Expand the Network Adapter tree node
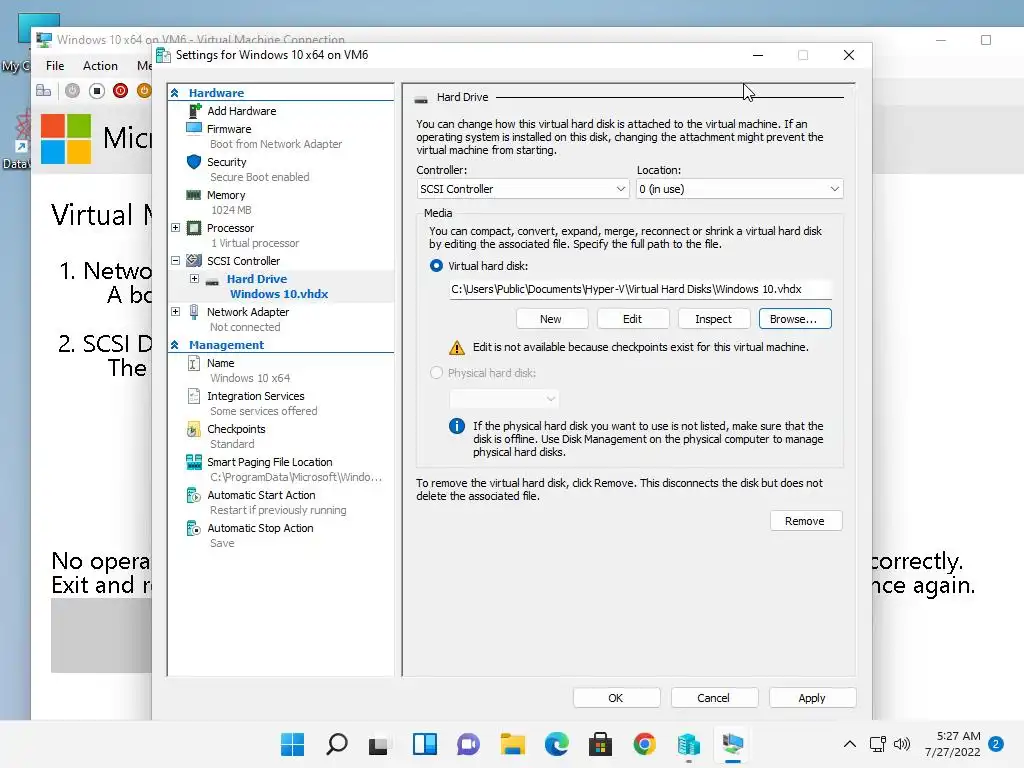Viewport: 1024px width, 768px height. tap(175, 312)
